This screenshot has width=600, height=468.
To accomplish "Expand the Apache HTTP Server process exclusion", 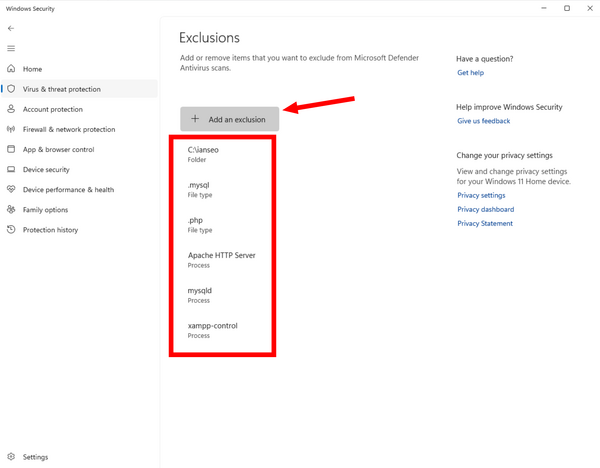I will [x=222, y=260].
